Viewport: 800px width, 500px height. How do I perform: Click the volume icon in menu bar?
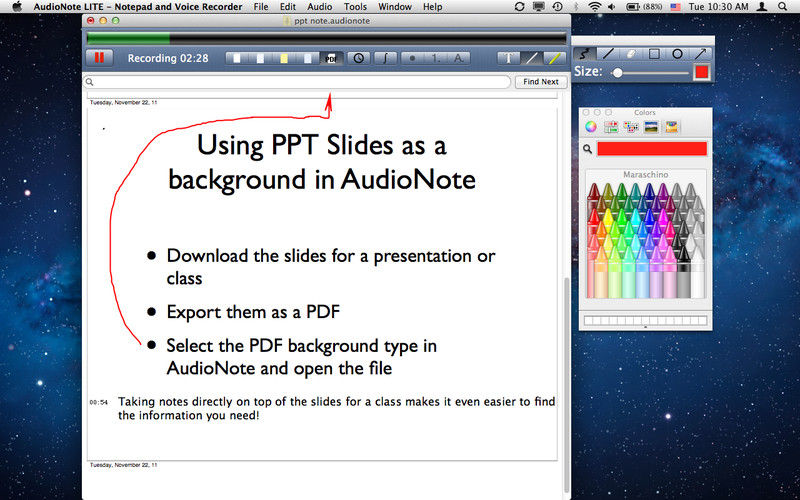(612, 7)
